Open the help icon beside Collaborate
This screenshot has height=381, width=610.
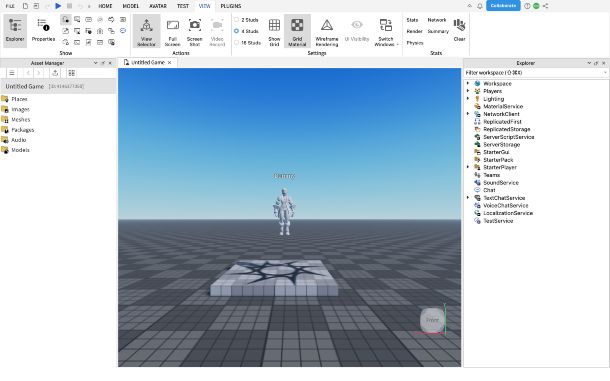(x=527, y=6)
